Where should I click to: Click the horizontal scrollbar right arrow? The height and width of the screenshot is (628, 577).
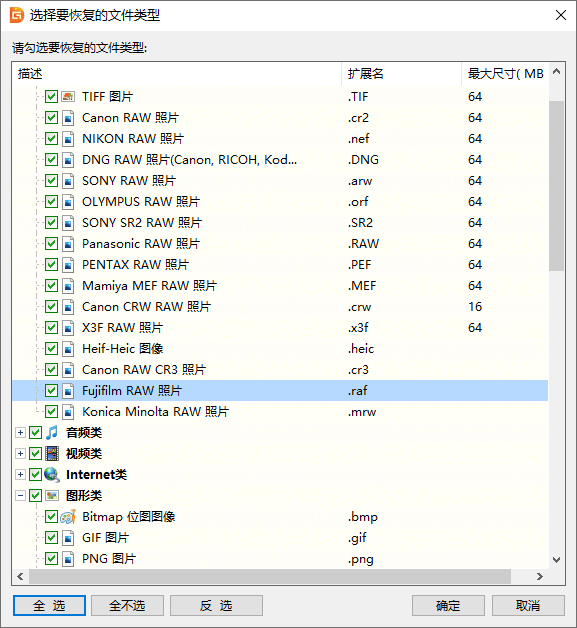[539, 576]
